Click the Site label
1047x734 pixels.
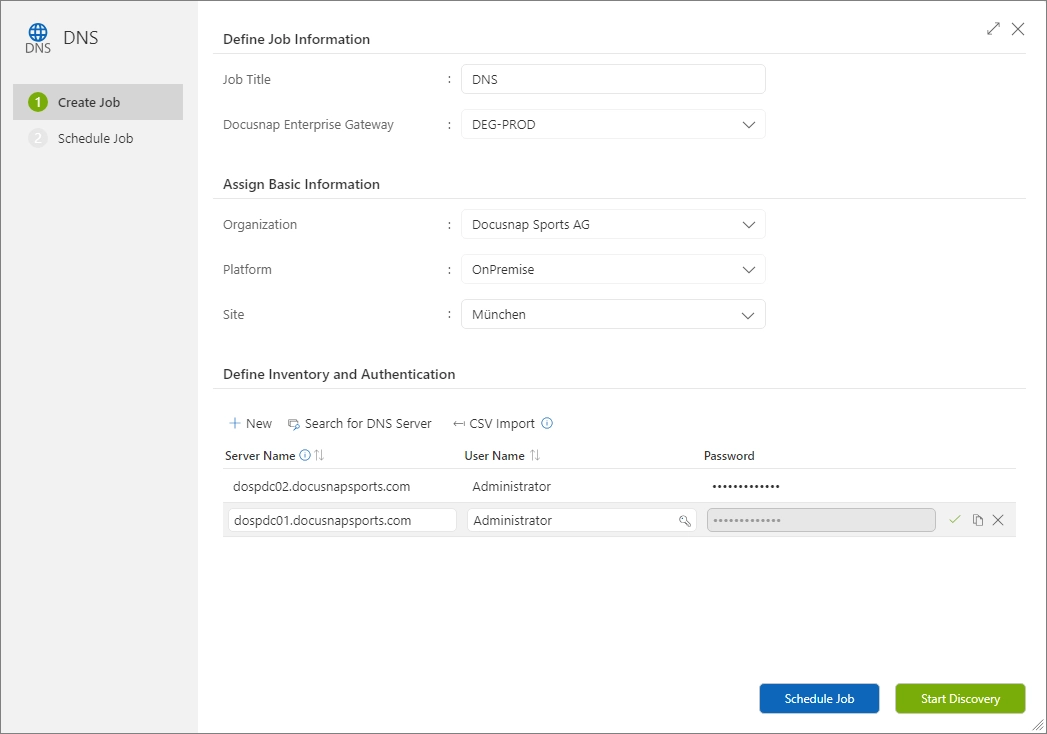234,314
